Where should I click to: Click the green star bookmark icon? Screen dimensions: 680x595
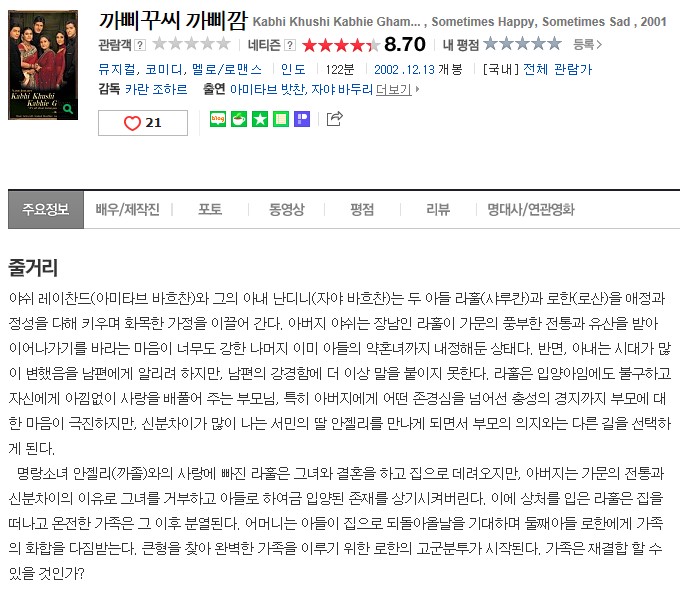(x=260, y=119)
